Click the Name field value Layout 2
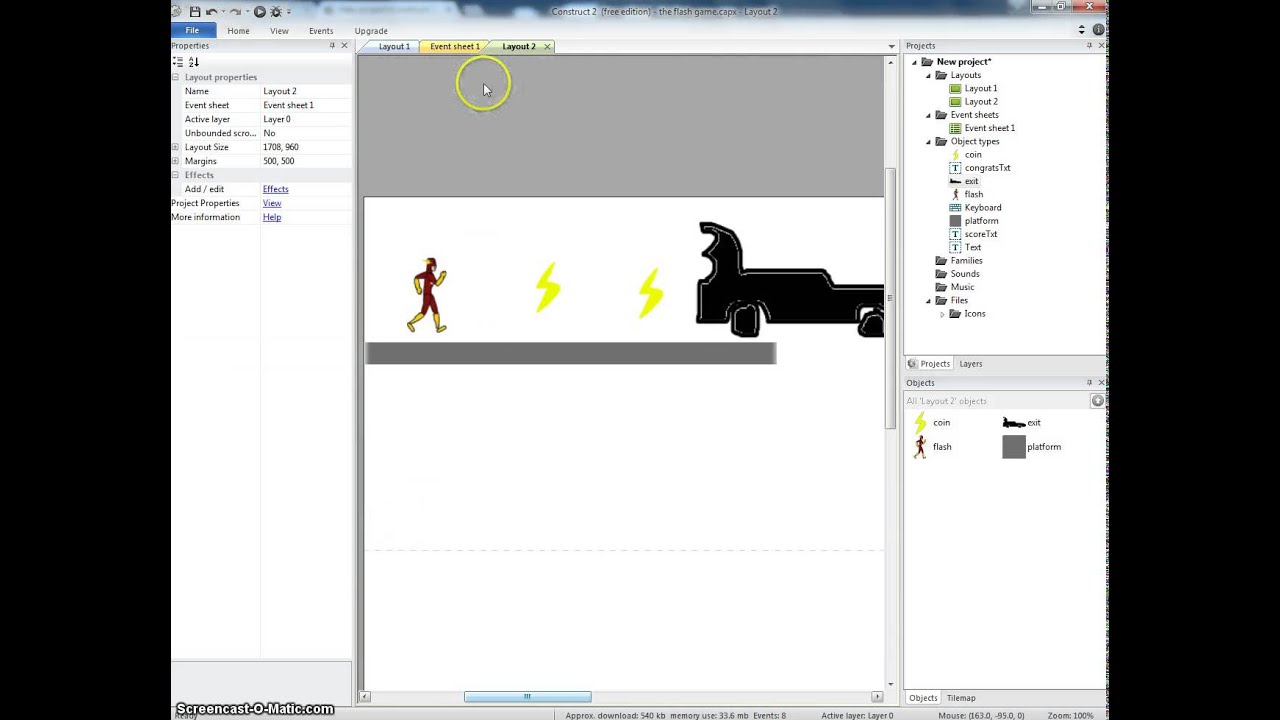 [x=306, y=91]
